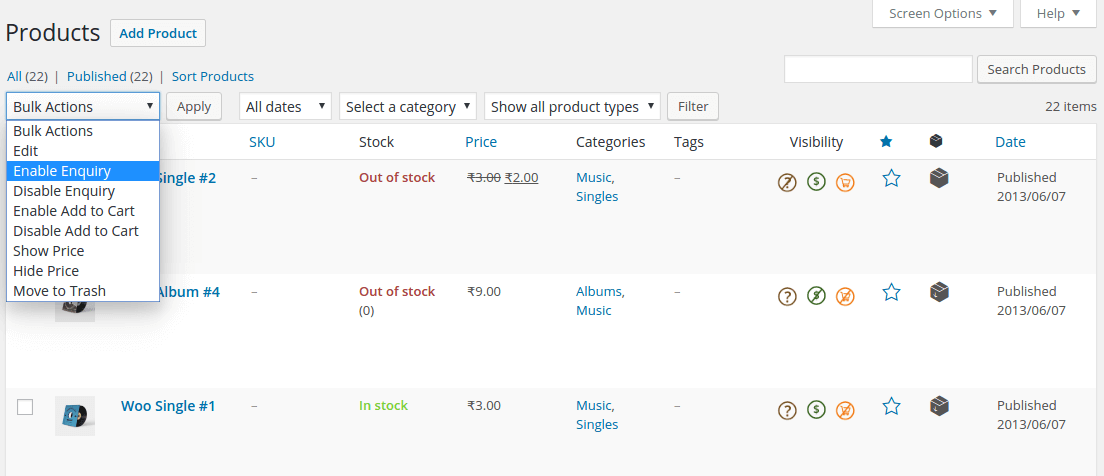Click the product type column header icon
This screenshot has width=1104, height=476.
pos(936,142)
